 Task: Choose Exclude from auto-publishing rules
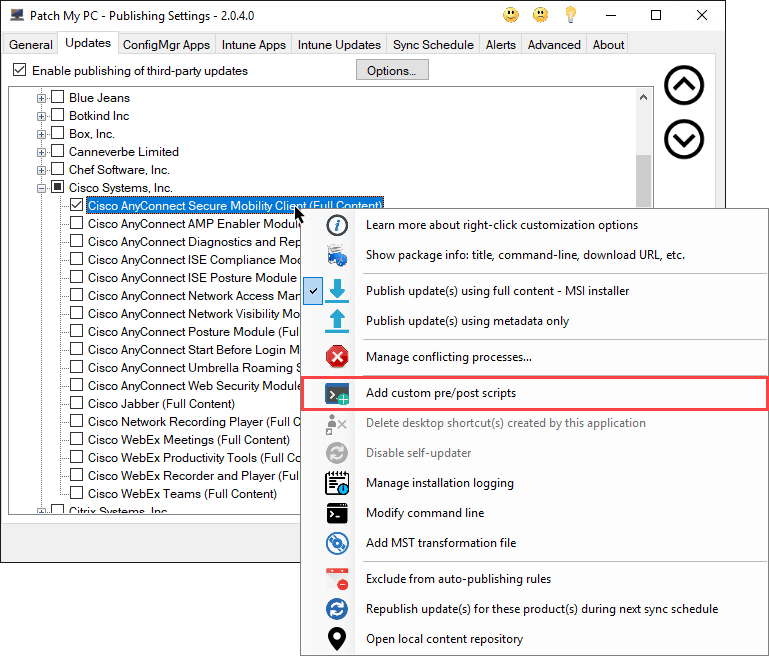535,579
